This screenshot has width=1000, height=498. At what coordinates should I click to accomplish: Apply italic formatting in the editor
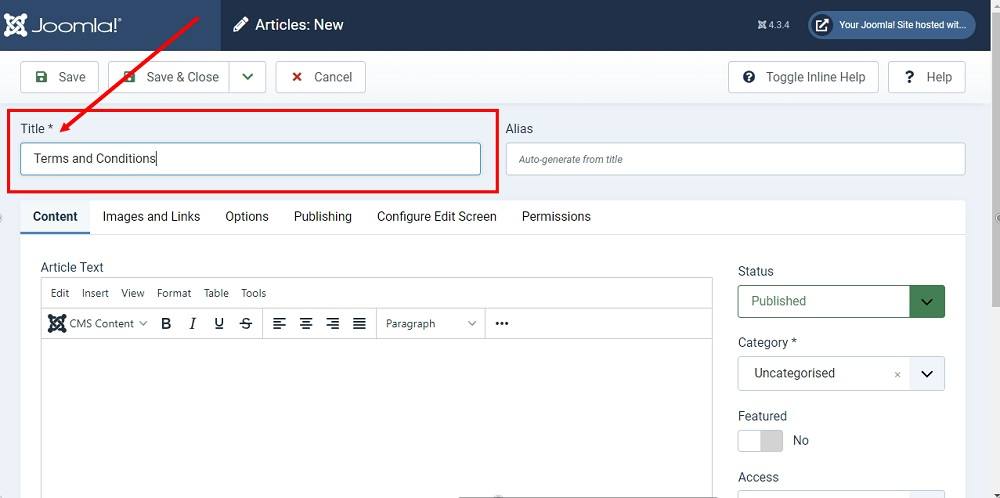(192, 324)
